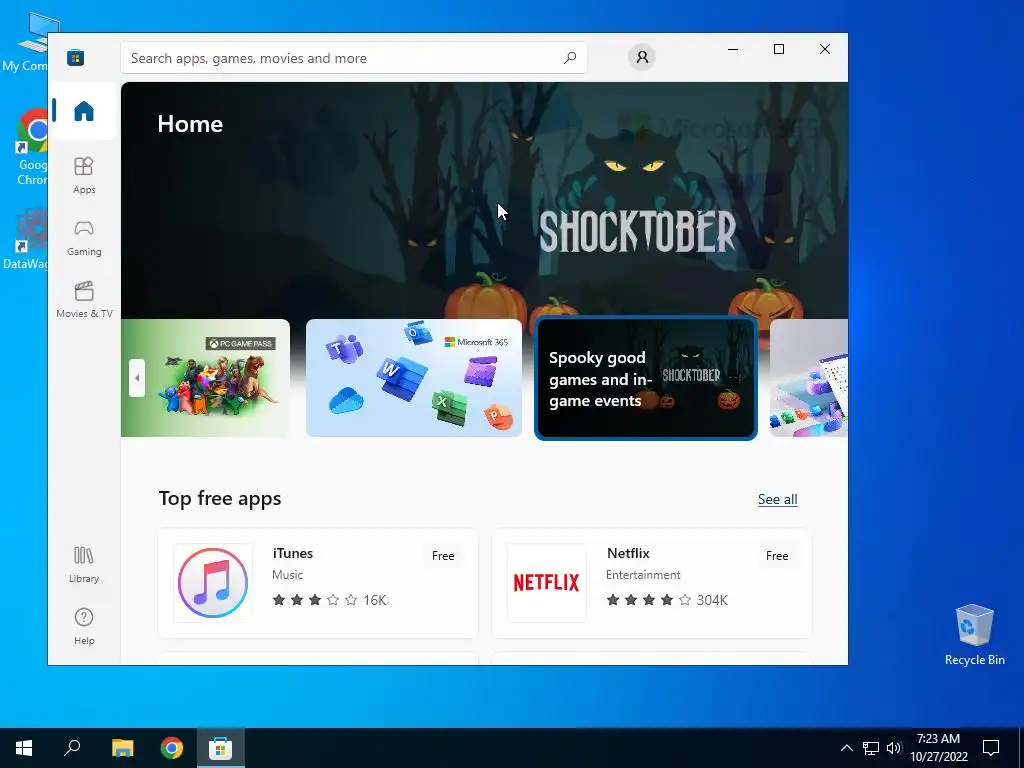Select the PC Game Pass banner thumbnail
The image size is (1024, 768).
(205, 377)
